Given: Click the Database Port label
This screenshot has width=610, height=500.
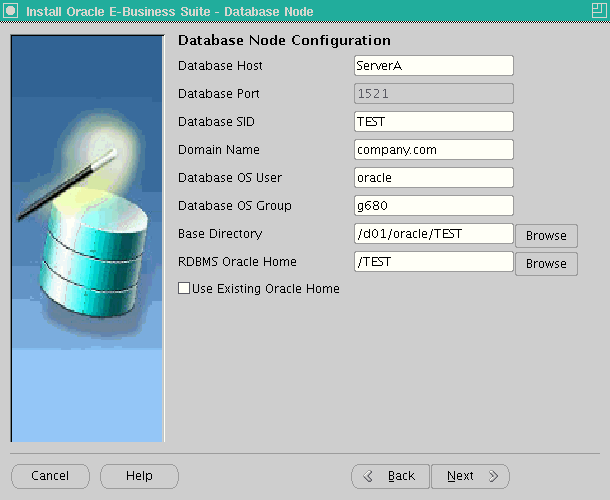Looking at the screenshot, I should coord(219,94).
